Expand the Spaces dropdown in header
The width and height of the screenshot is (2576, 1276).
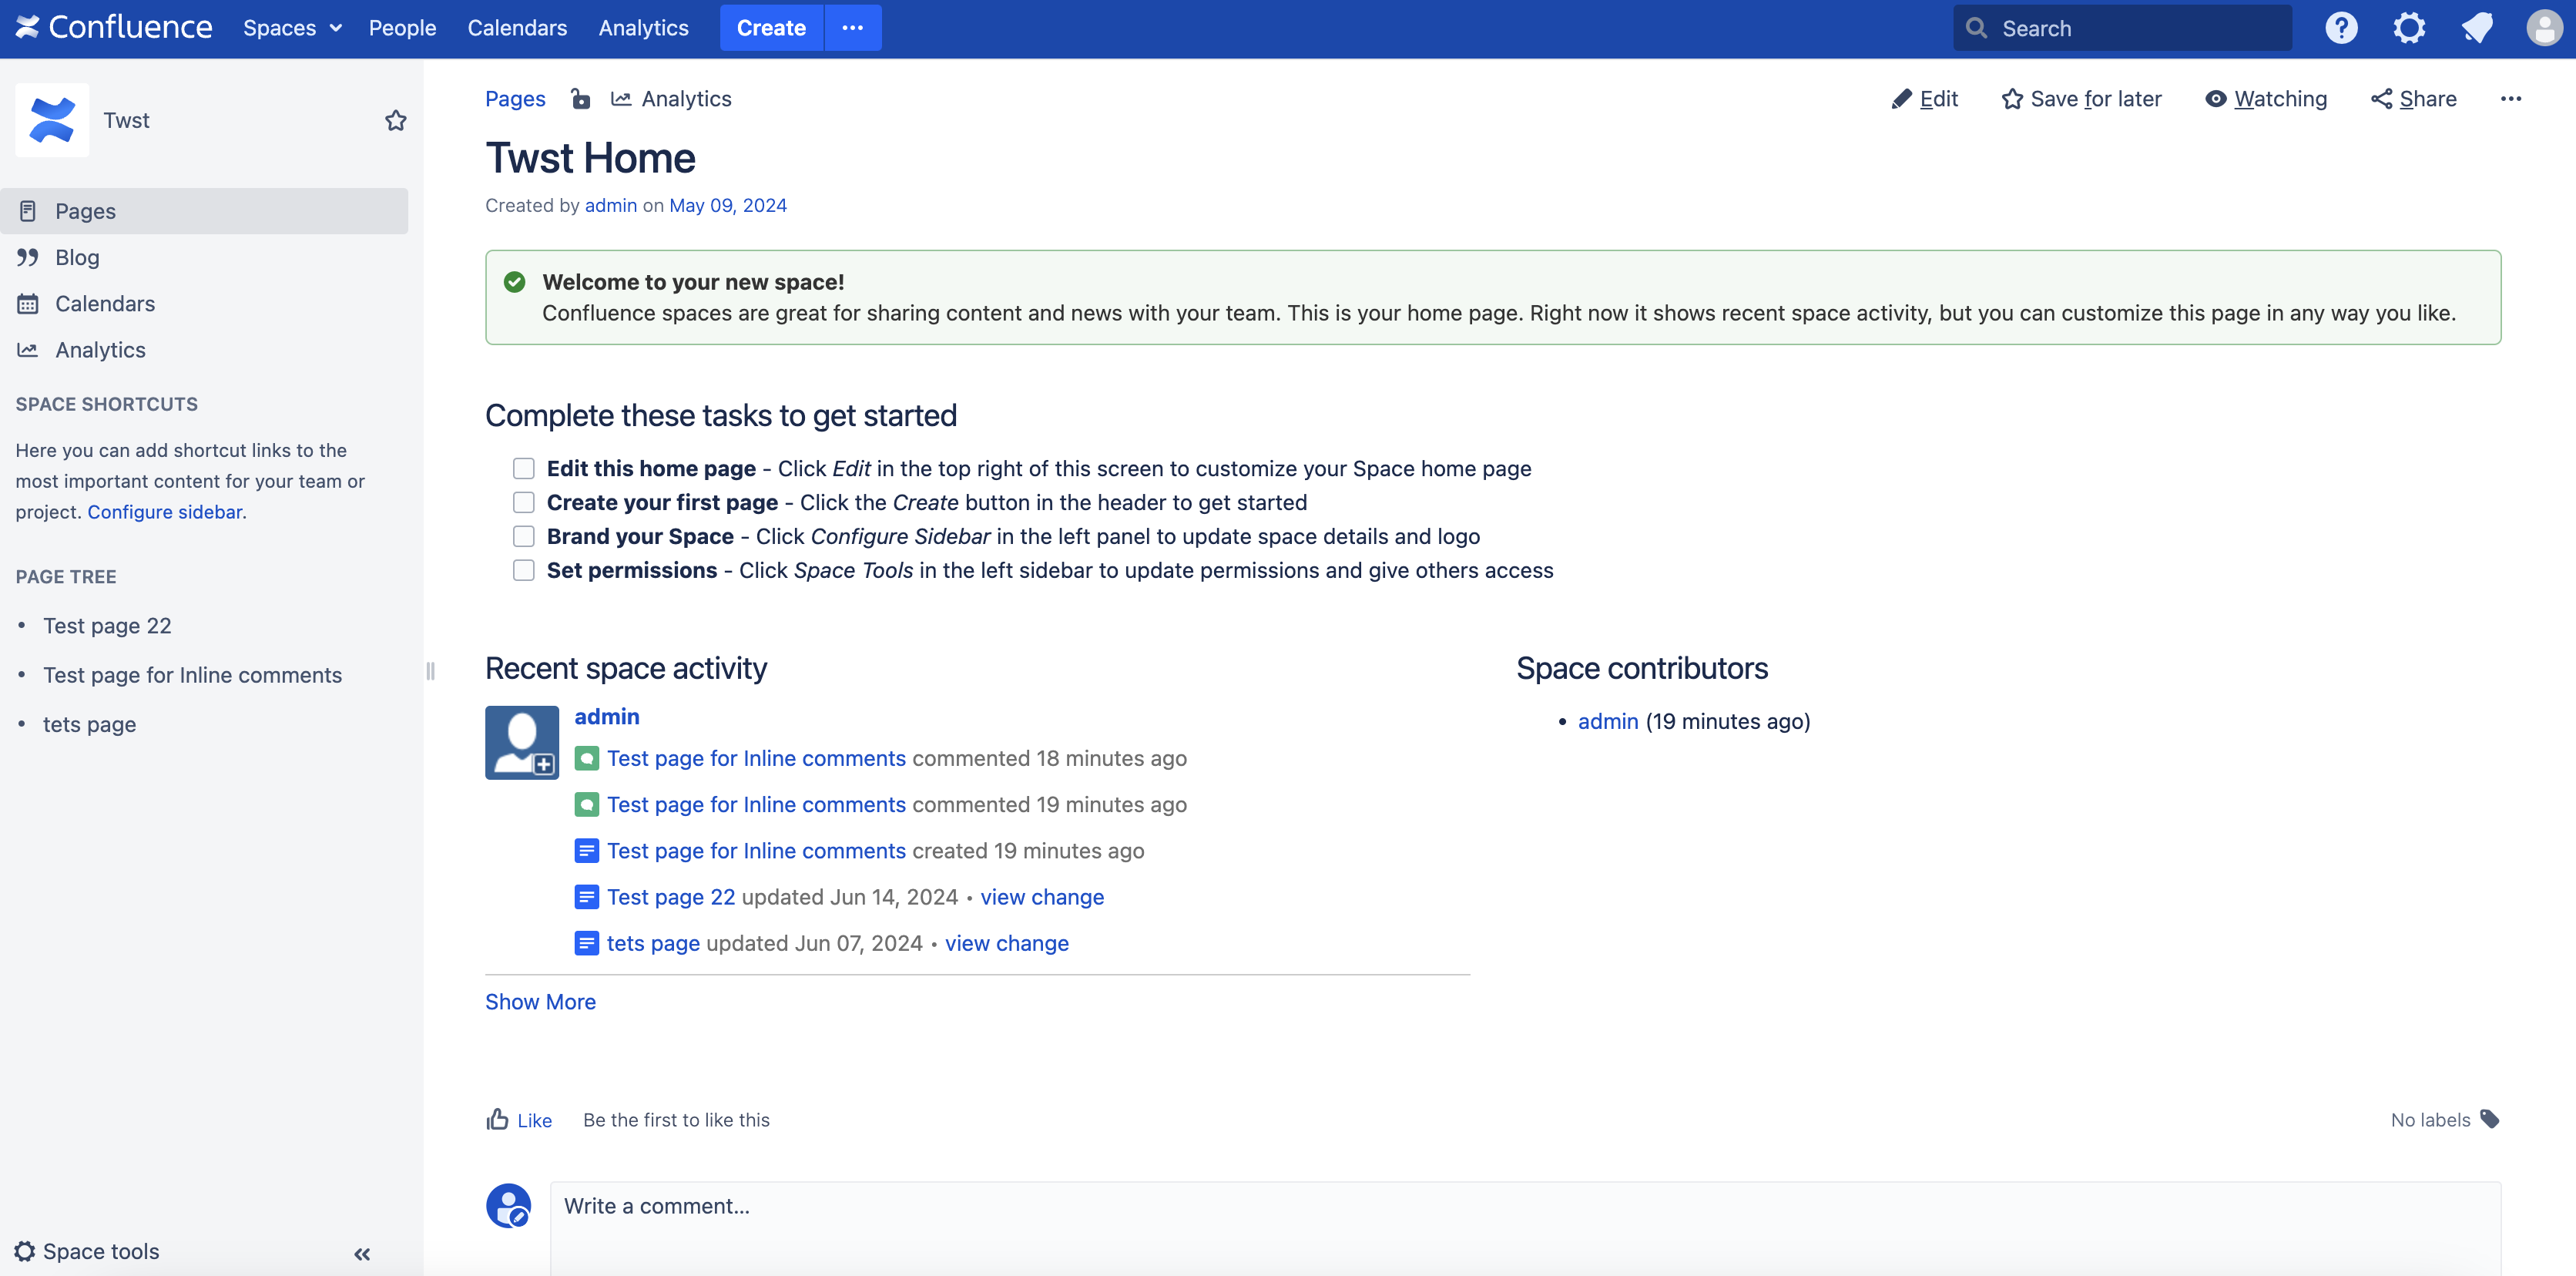[291, 28]
